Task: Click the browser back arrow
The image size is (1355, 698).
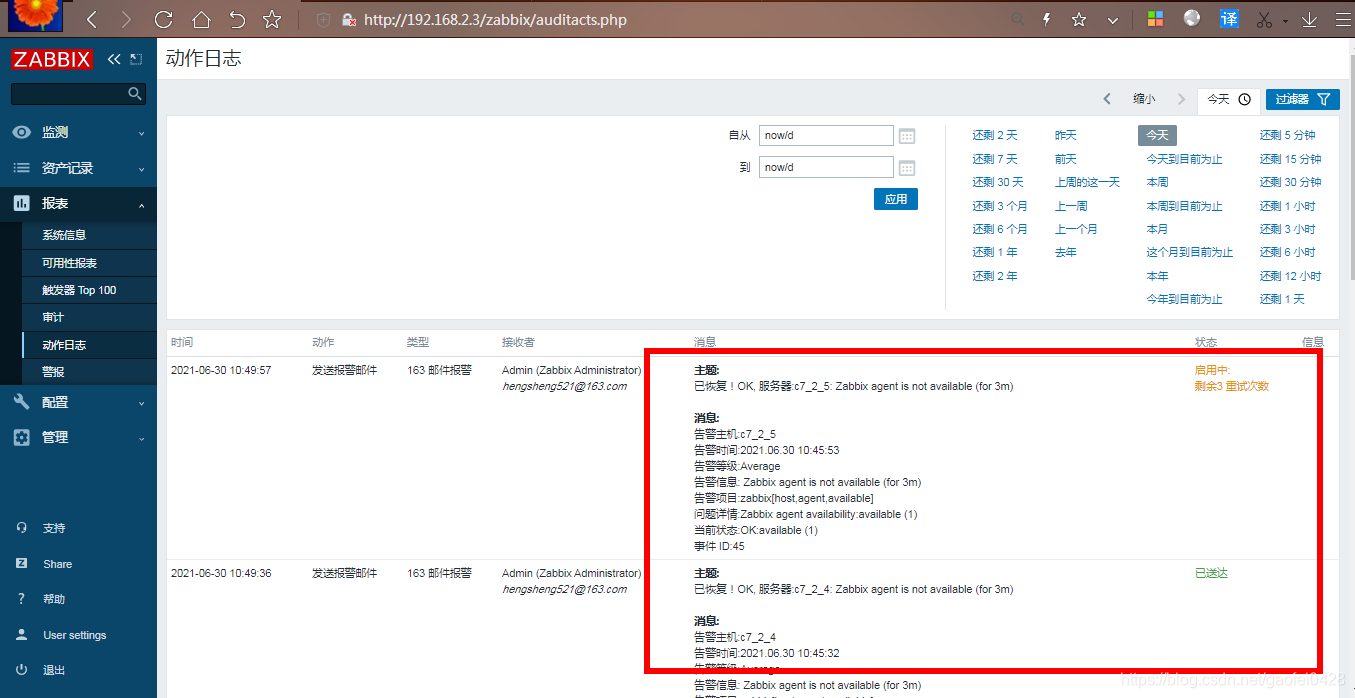Action: click(x=92, y=19)
